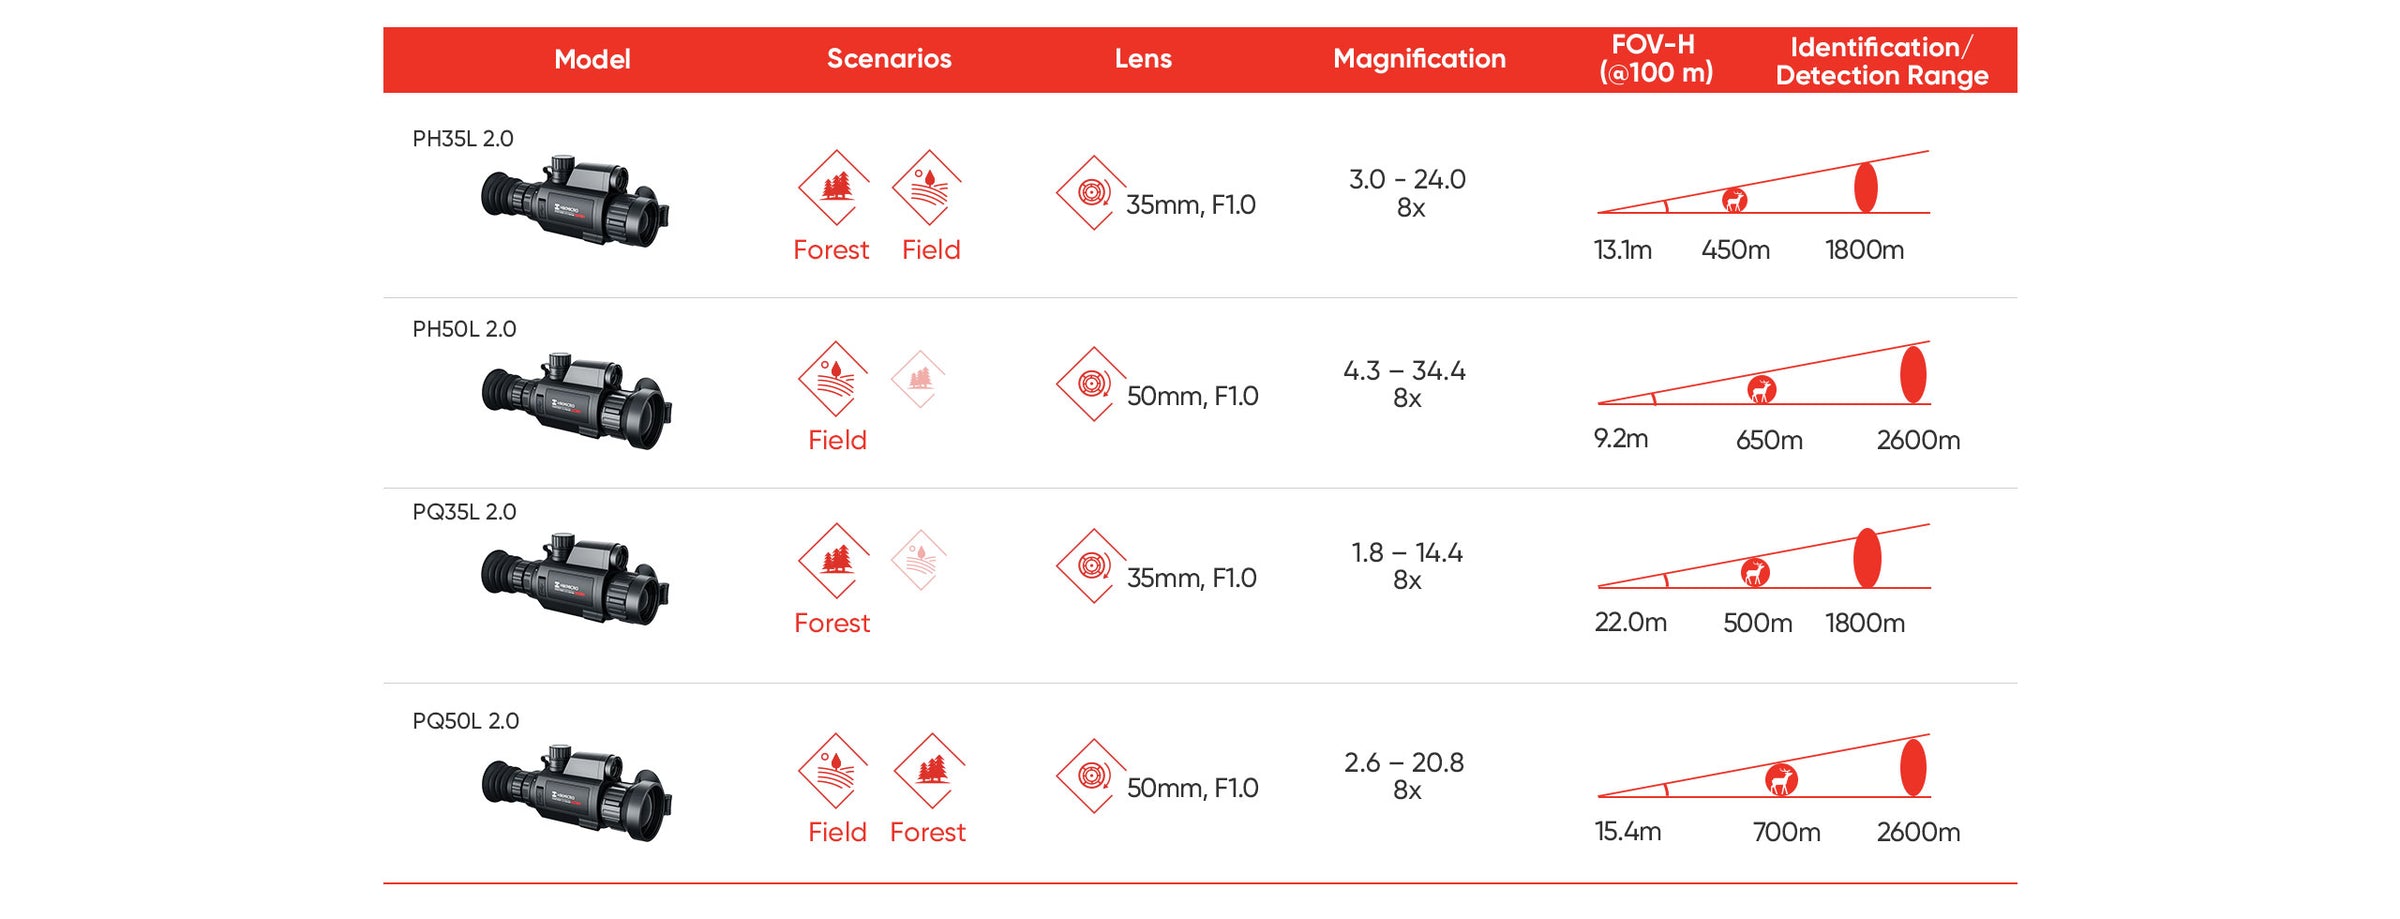Click the Forest icon for PH35L 2.0
Viewport: 2400px width, 919px height.
pos(834,187)
